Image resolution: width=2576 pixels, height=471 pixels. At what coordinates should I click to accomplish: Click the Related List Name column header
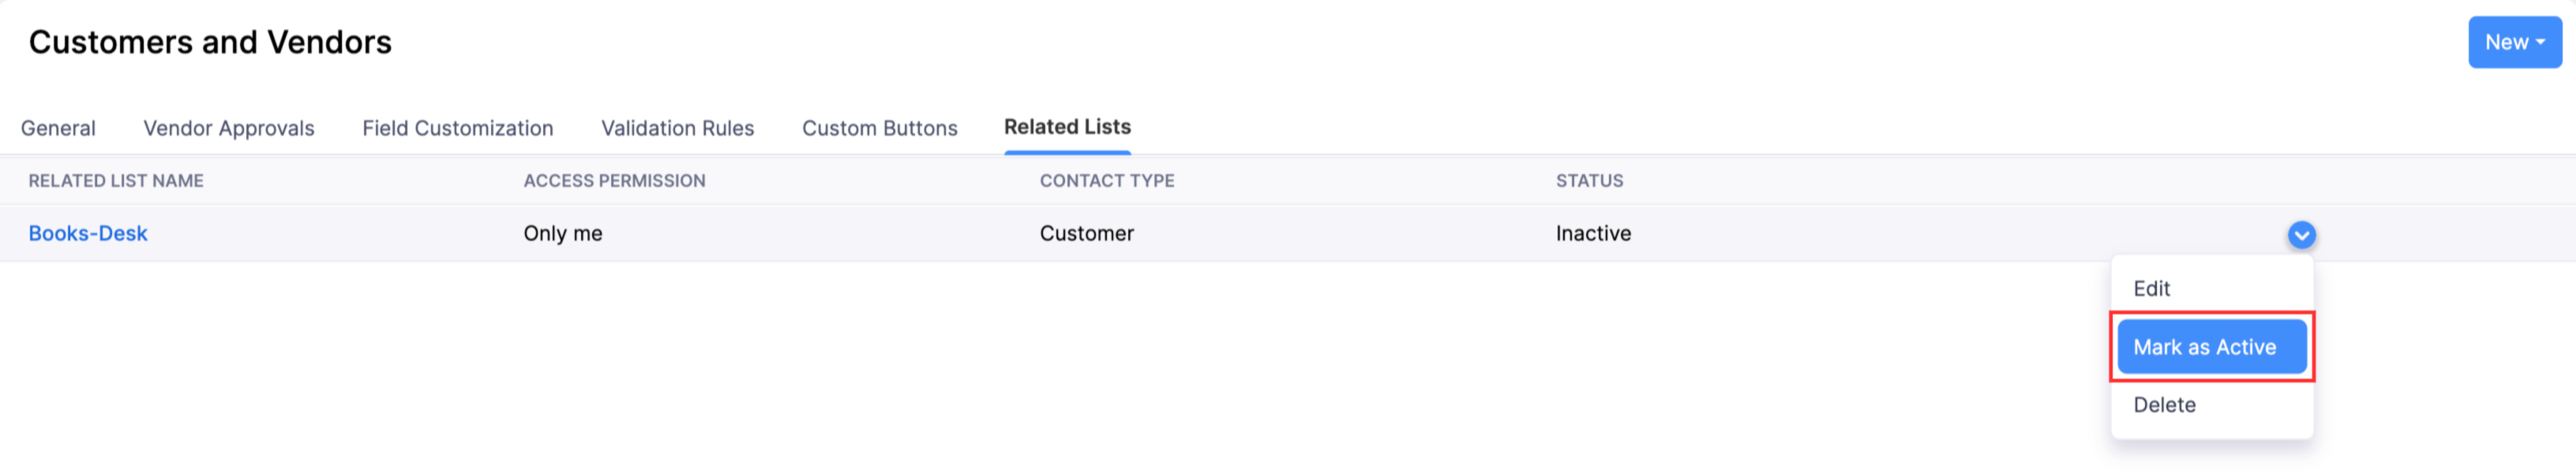(116, 181)
